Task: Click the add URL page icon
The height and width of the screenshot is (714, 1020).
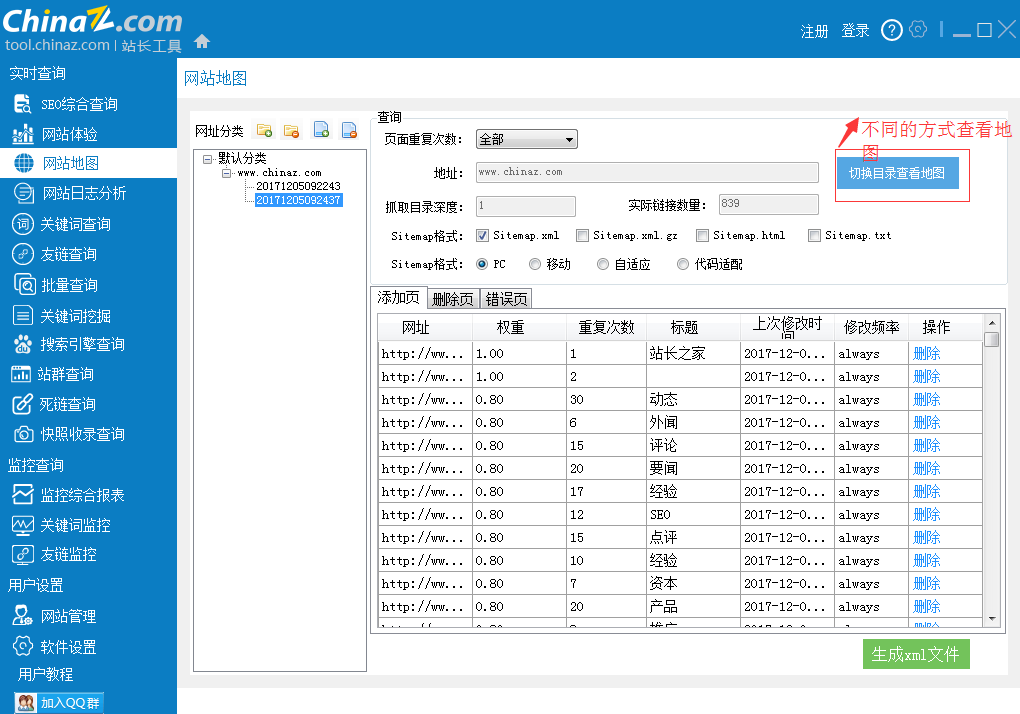Action: [x=321, y=130]
